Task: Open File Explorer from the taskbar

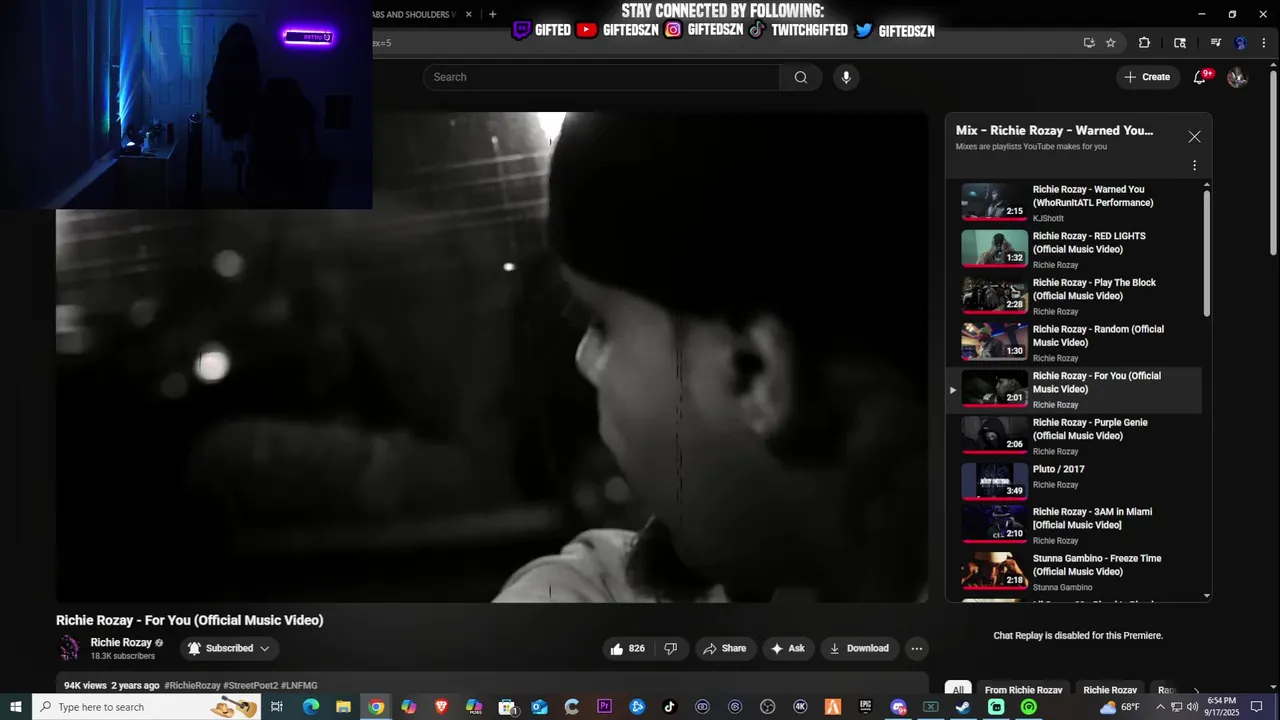Action: (343, 707)
